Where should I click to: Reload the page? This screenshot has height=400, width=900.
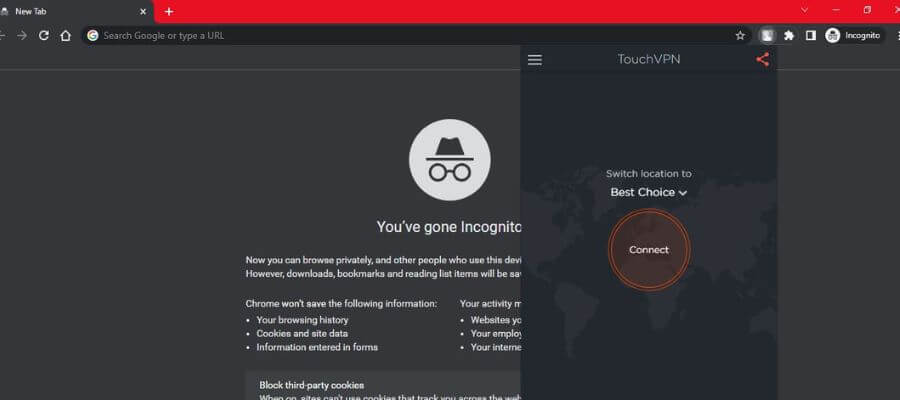[x=44, y=35]
